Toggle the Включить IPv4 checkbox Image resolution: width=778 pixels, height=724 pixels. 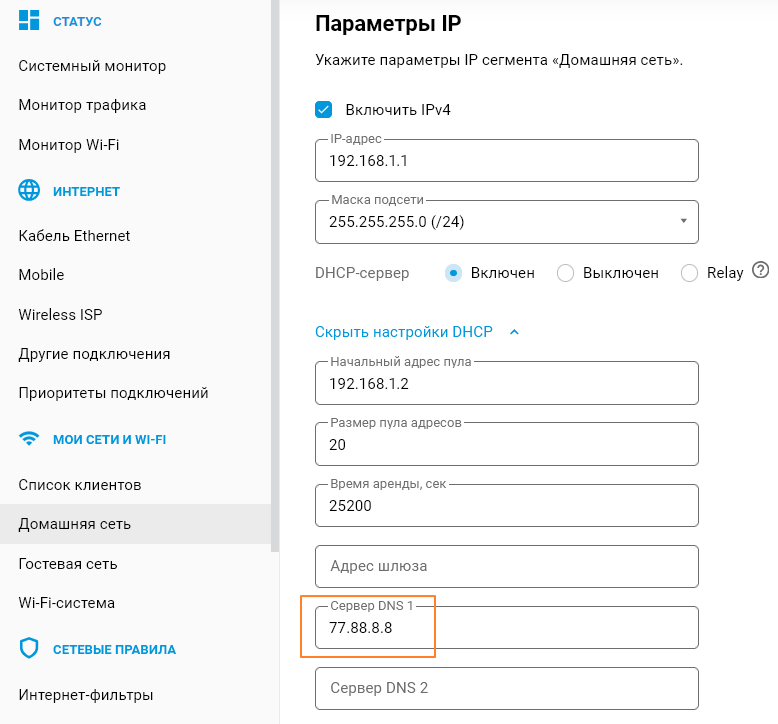tap(323, 110)
